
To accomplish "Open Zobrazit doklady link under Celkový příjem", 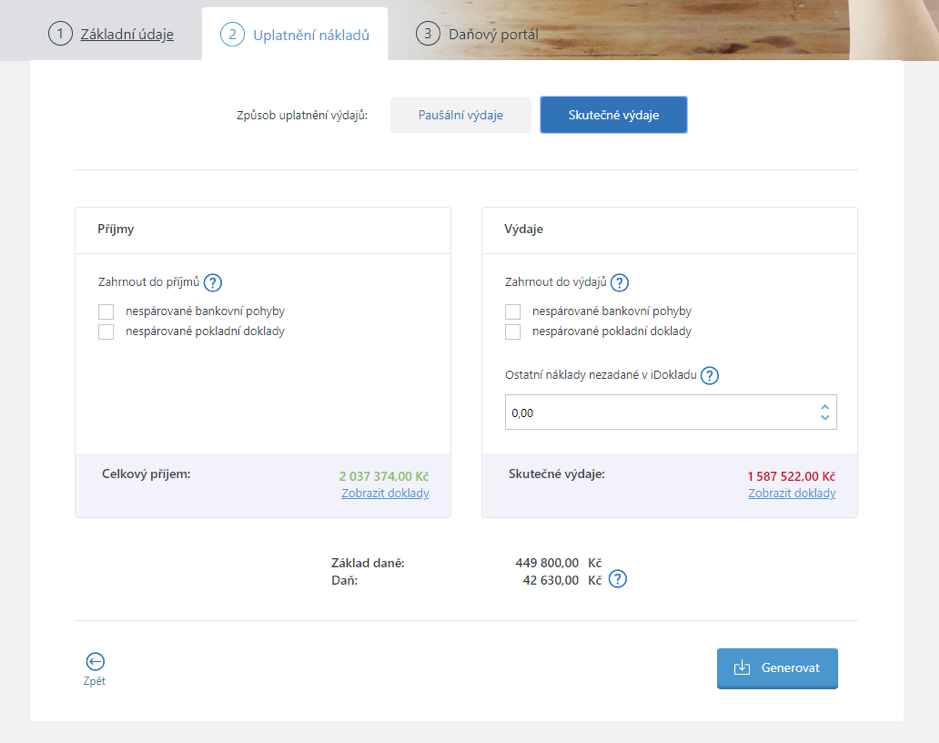I will tap(385, 493).
